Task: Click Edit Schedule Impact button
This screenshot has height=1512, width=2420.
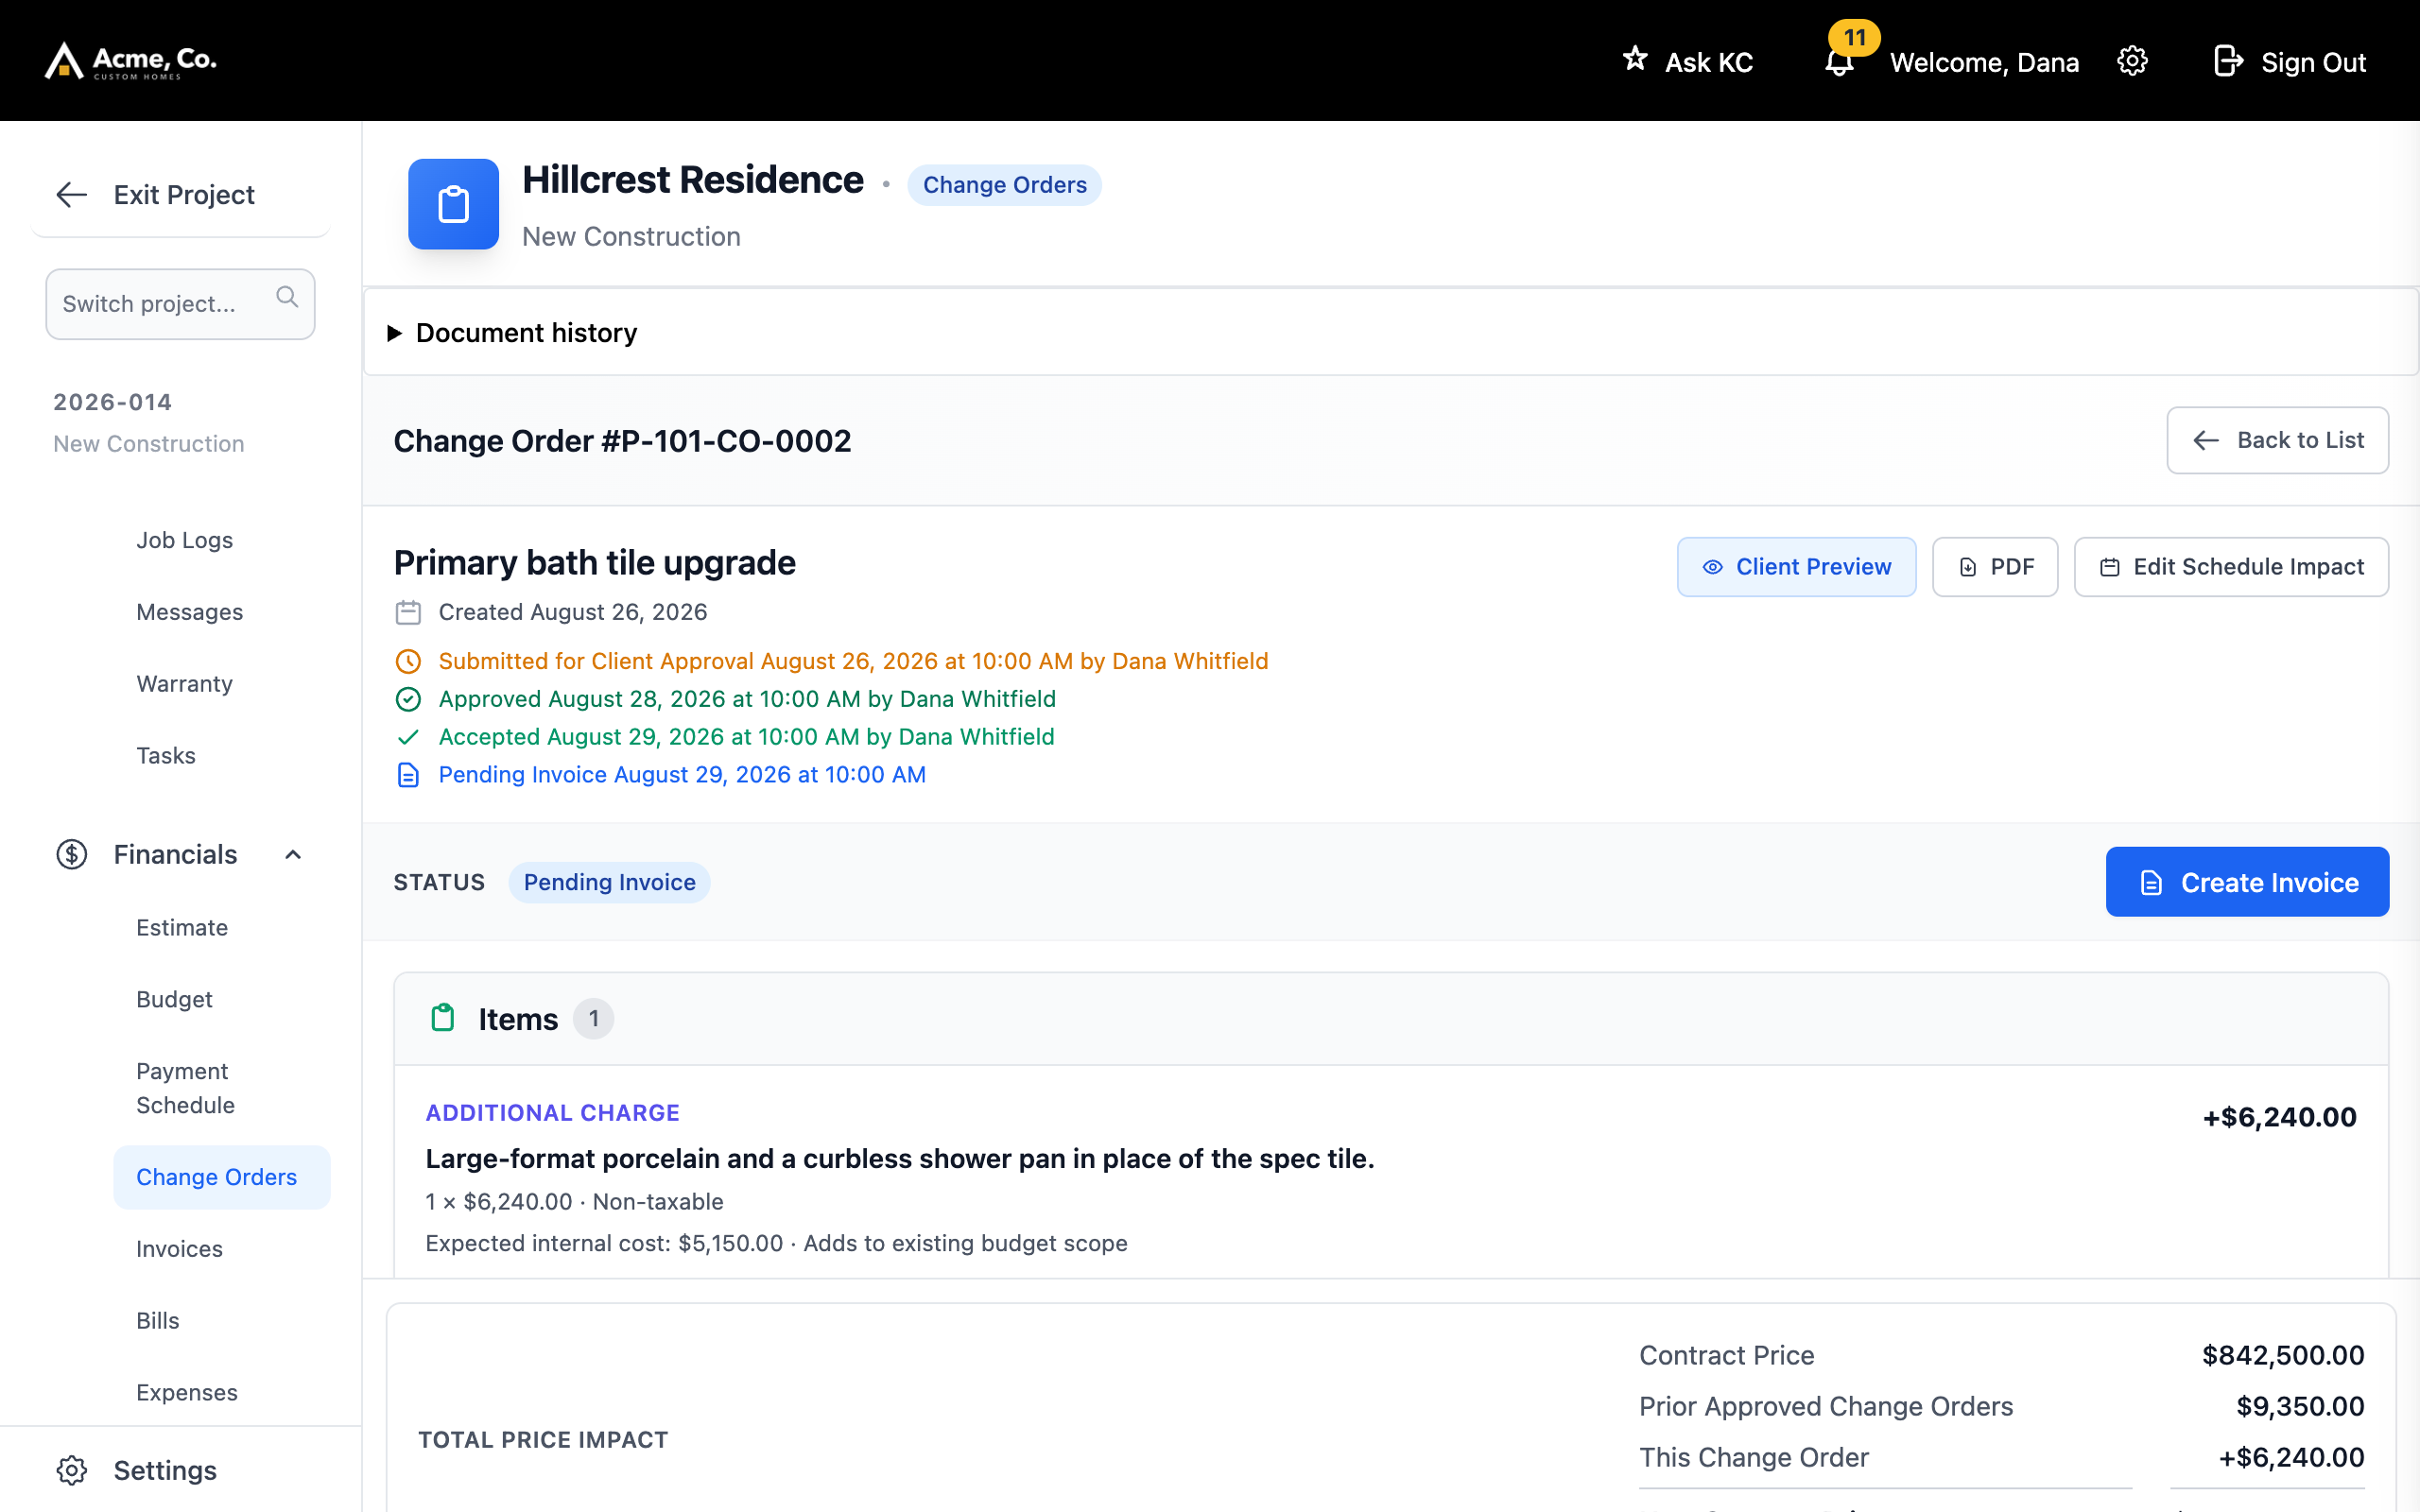Action: [2231, 567]
